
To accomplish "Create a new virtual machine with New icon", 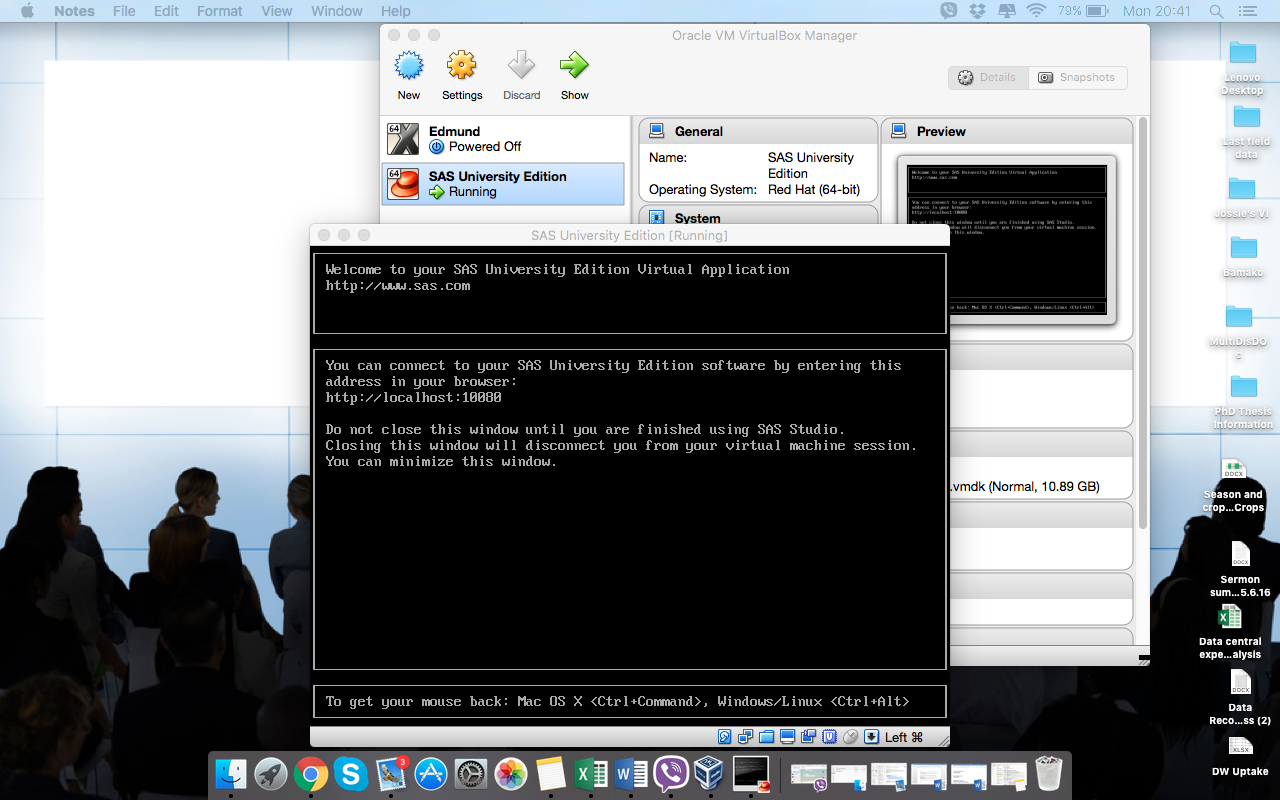I will click(x=408, y=70).
